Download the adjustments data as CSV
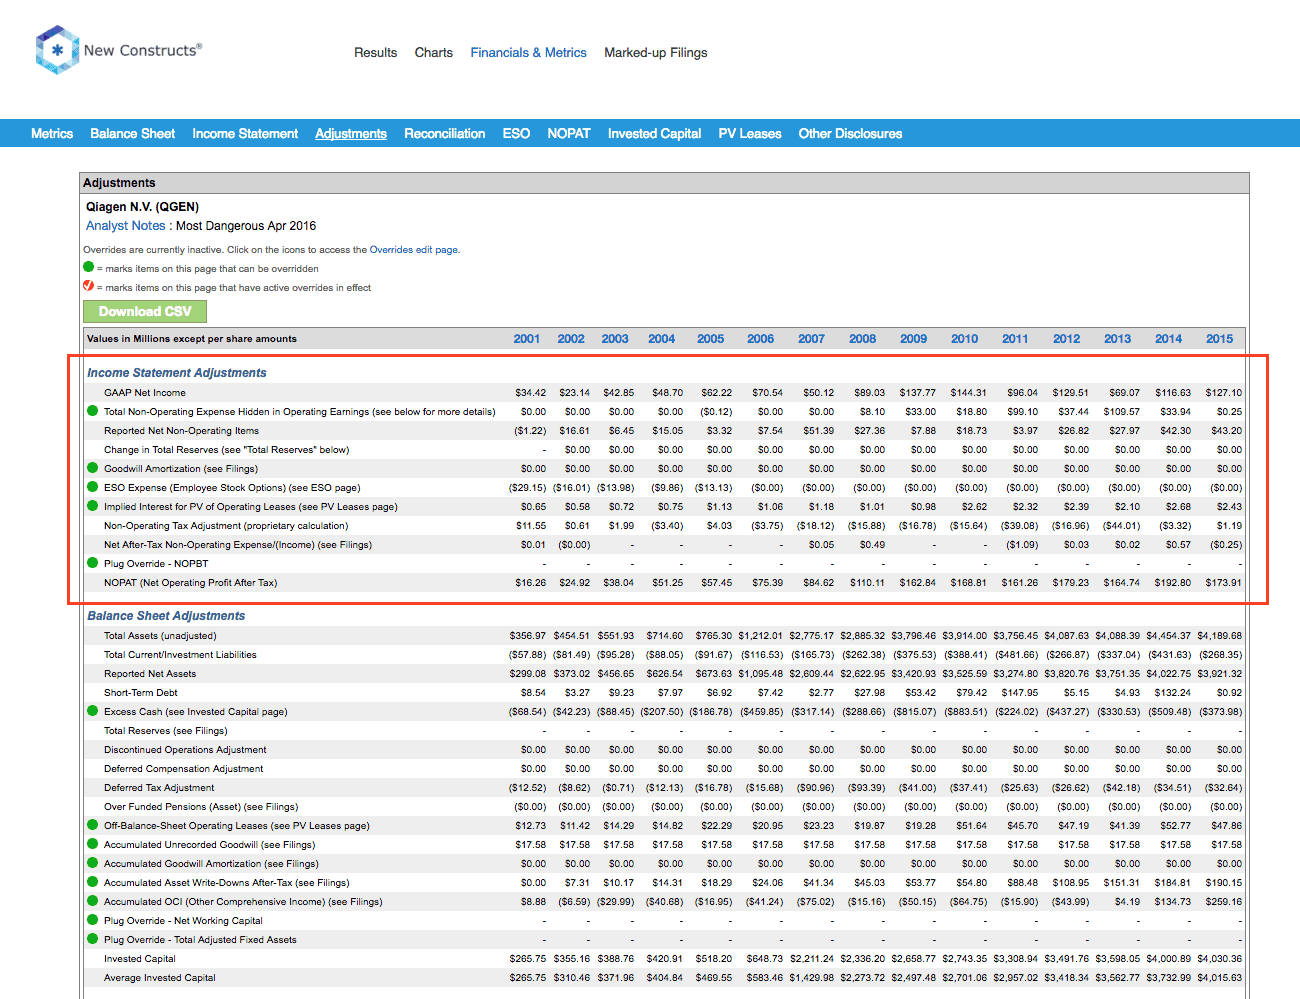Viewport: 1300px width, 999px height. 145,311
